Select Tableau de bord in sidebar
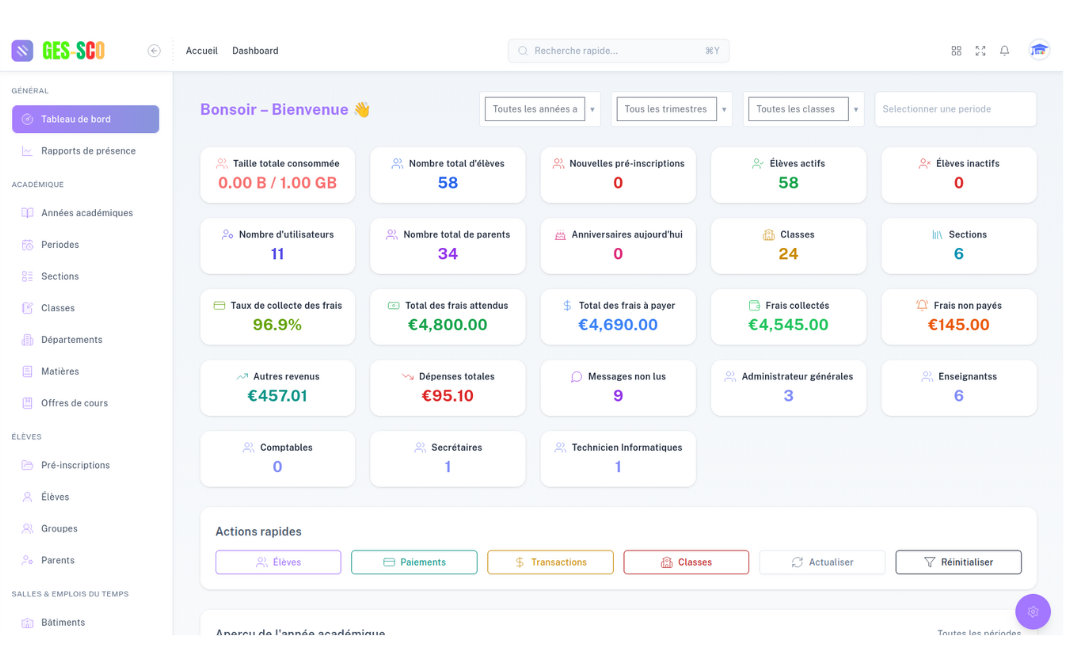The height and width of the screenshot is (669, 1070). [85, 119]
